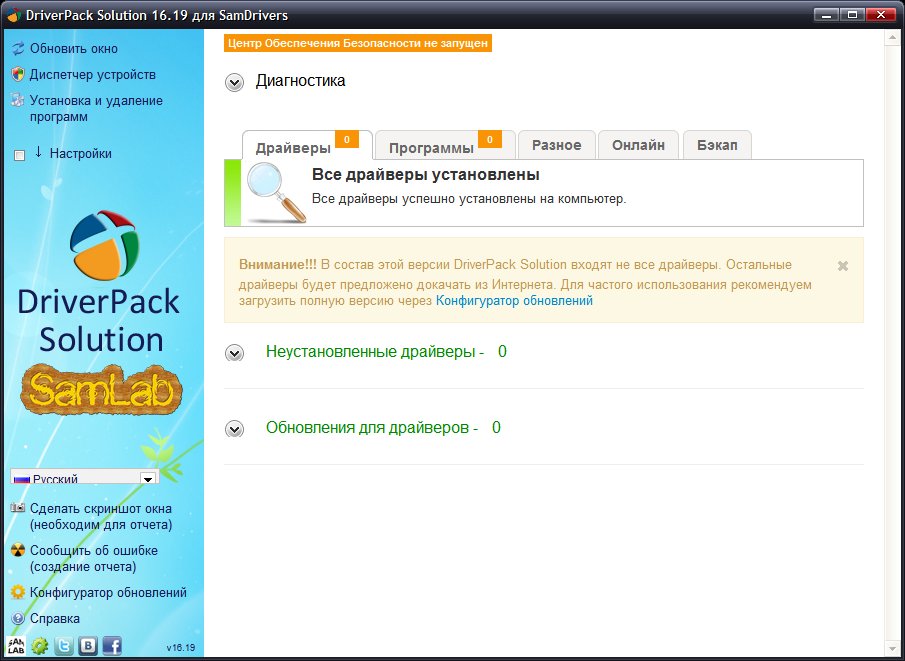
Task: Select the Бэкап tab
Action: pos(717,145)
